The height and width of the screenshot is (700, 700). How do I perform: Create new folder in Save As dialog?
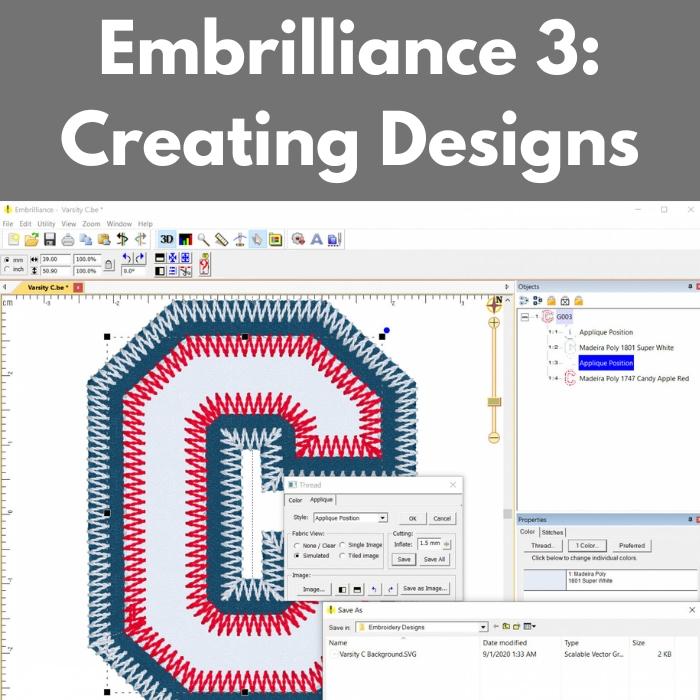pyautogui.click(x=517, y=626)
